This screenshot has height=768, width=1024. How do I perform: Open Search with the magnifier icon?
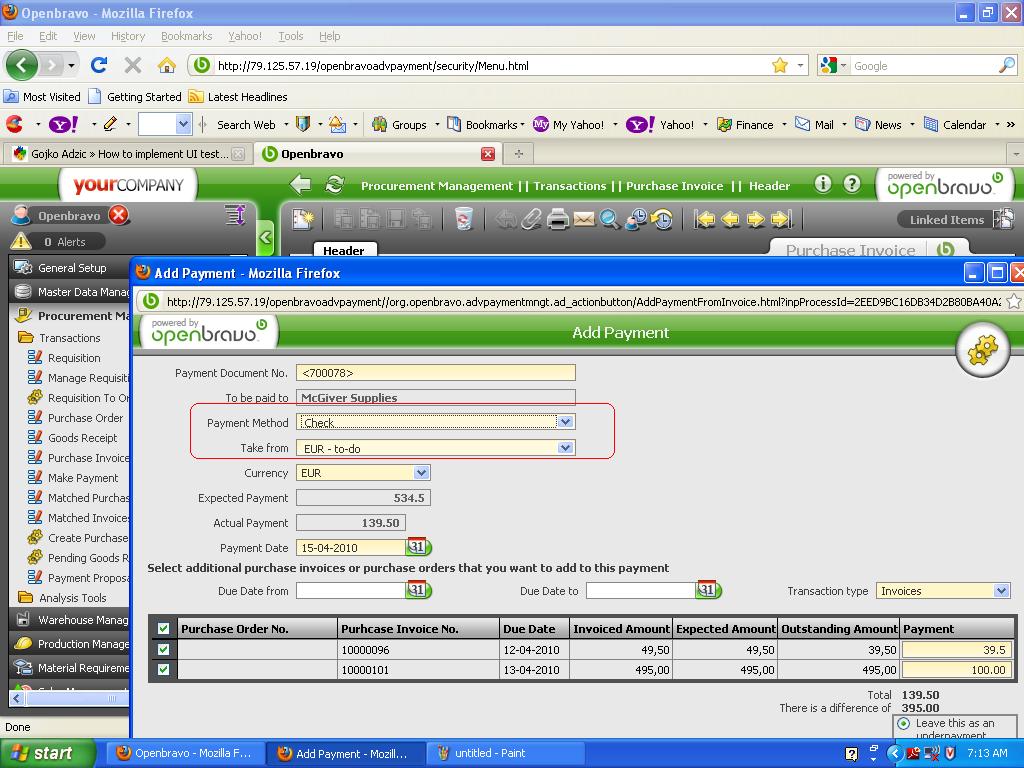(x=609, y=219)
